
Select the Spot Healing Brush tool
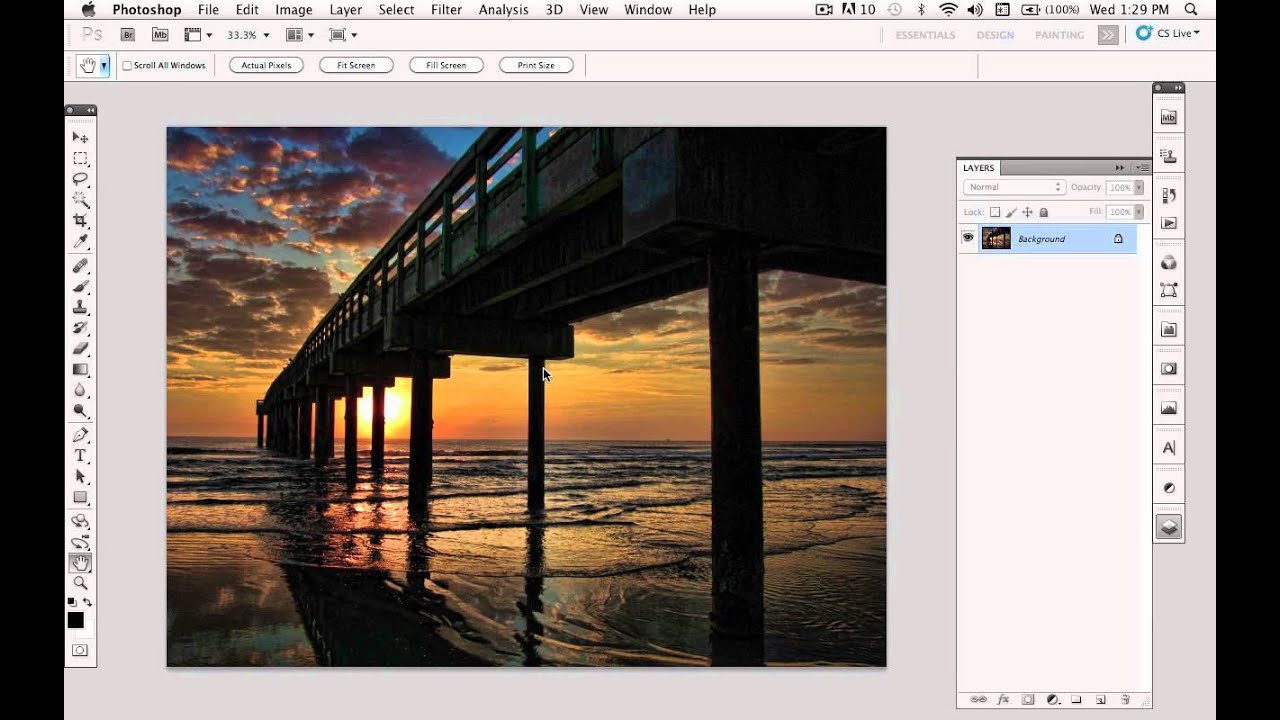click(80, 266)
